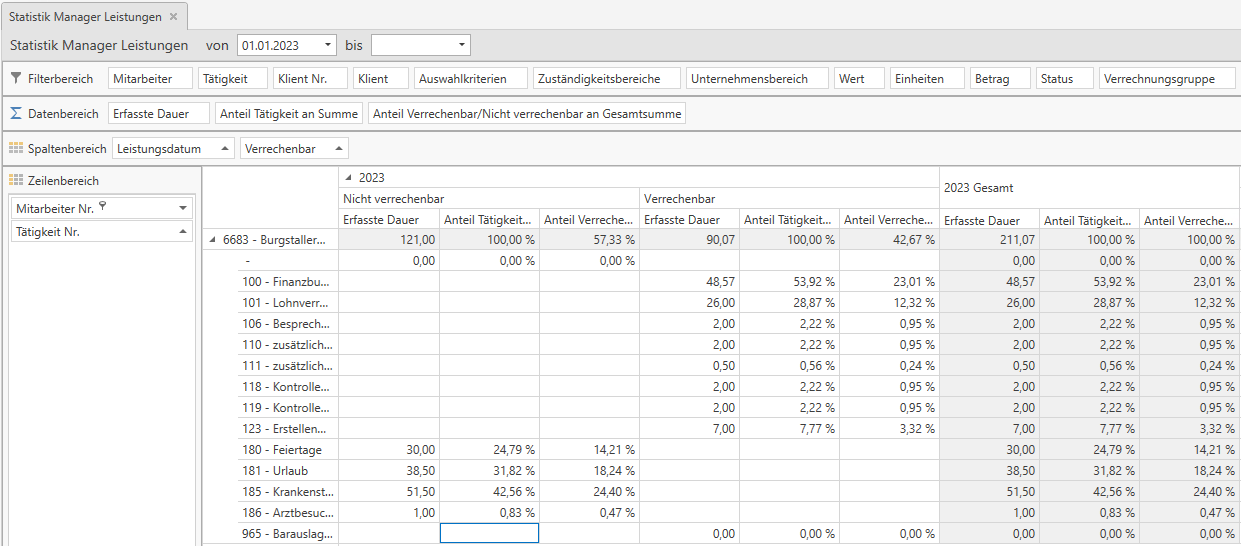1241x546 pixels.
Task: Open the 'bis' date dropdown
Action: click(461, 45)
